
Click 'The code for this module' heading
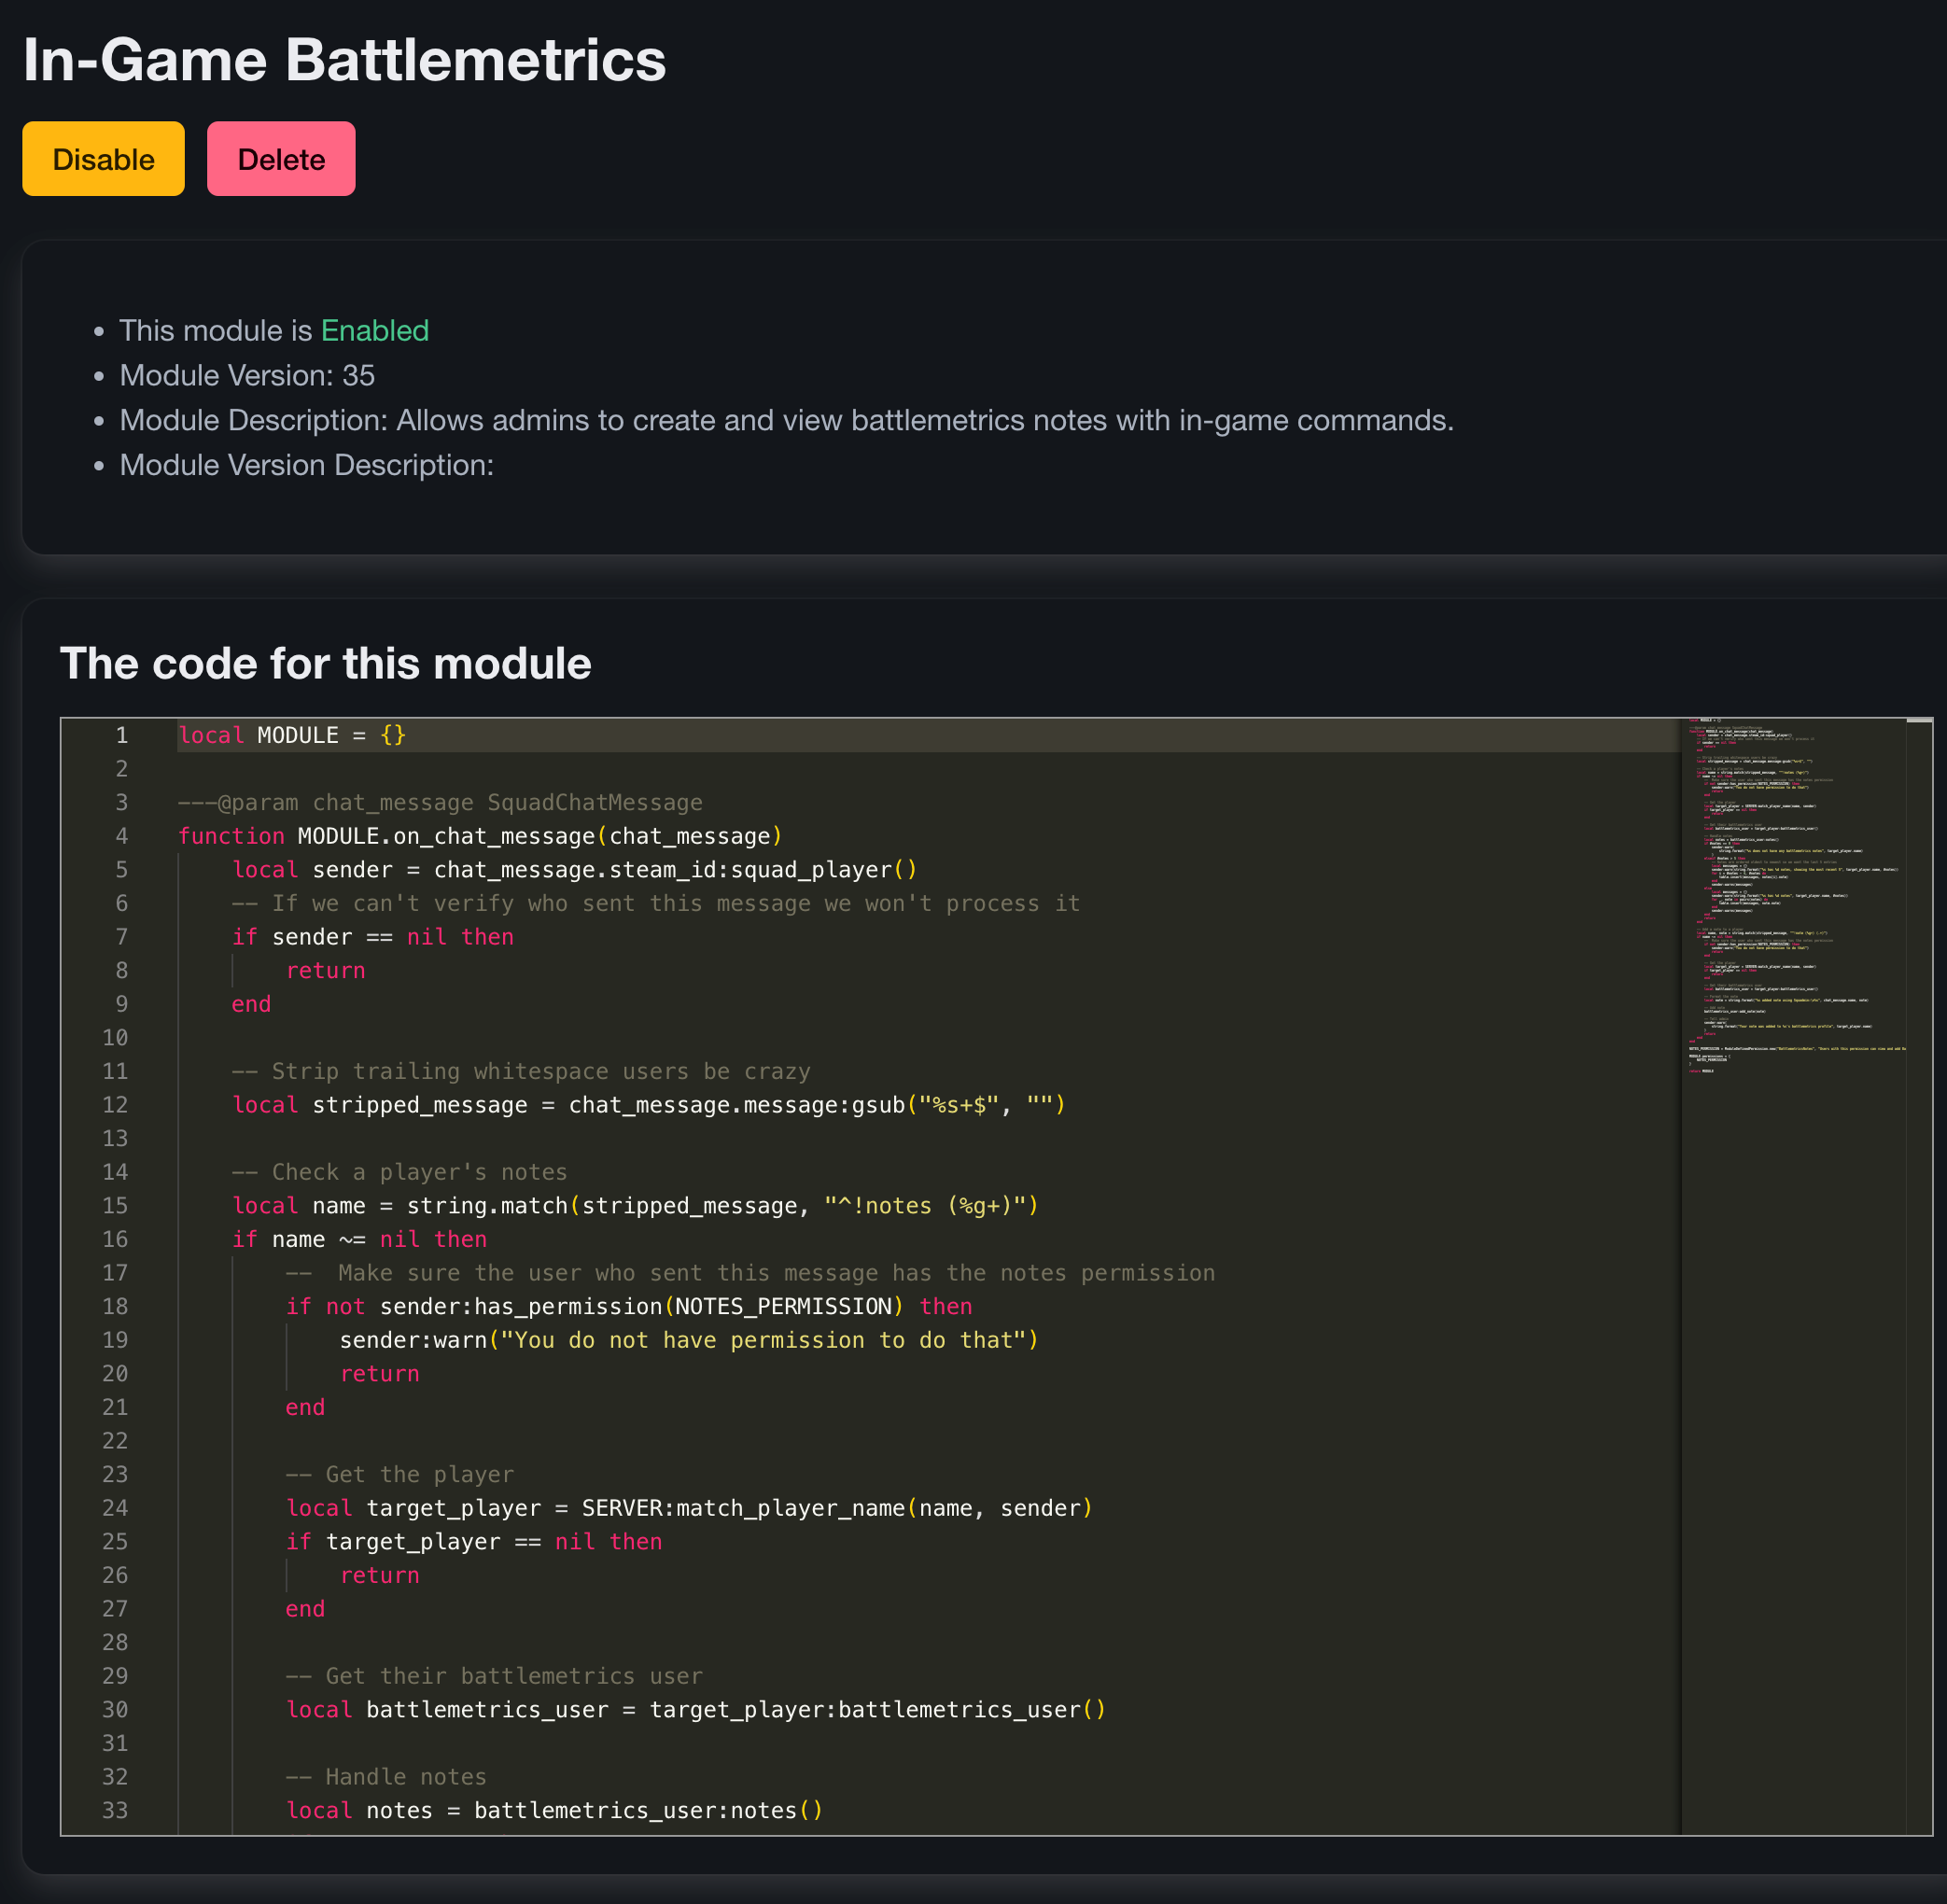(325, 664)
